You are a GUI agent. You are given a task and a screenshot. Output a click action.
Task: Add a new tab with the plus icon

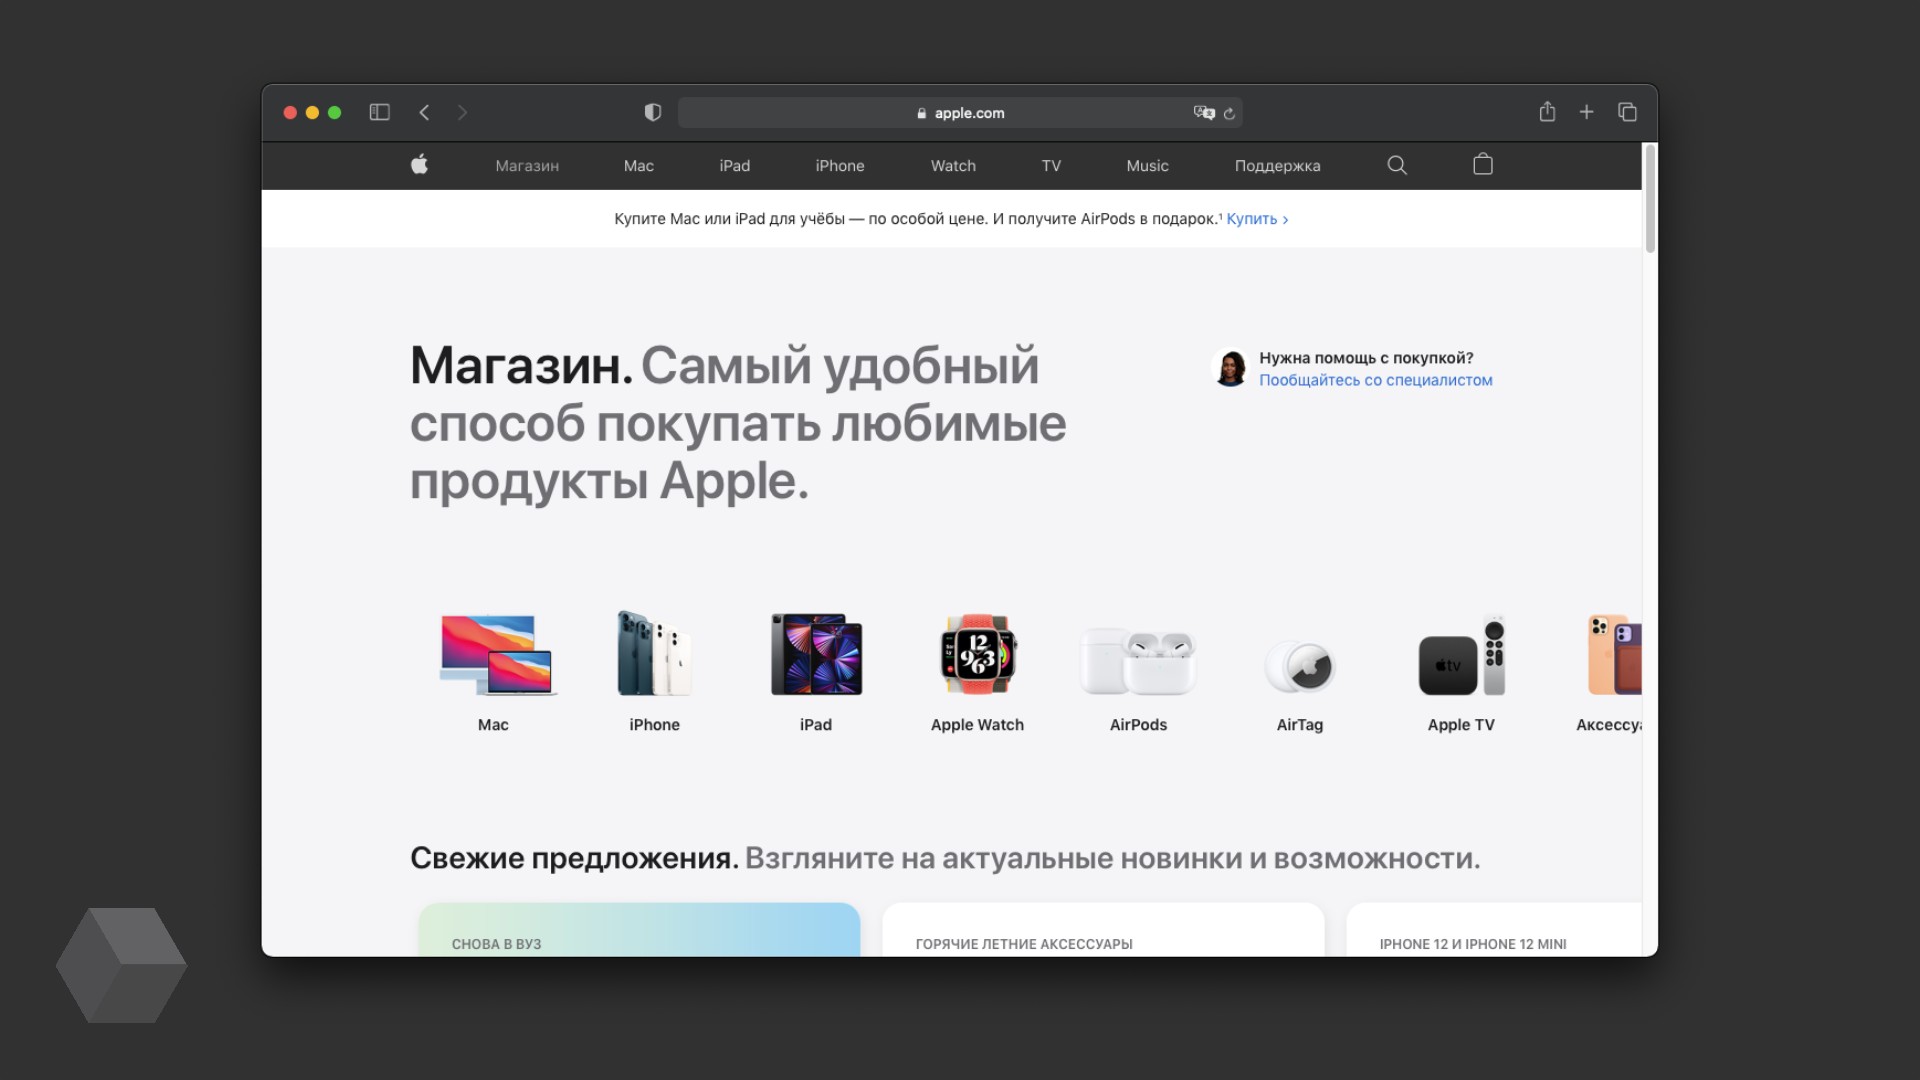1586,112
